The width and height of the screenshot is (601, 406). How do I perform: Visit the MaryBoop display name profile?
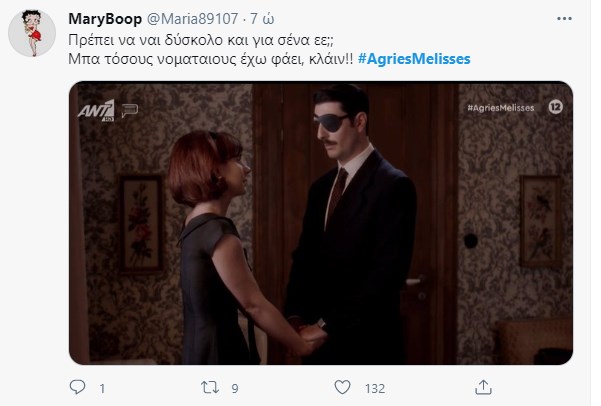[105, 19]
